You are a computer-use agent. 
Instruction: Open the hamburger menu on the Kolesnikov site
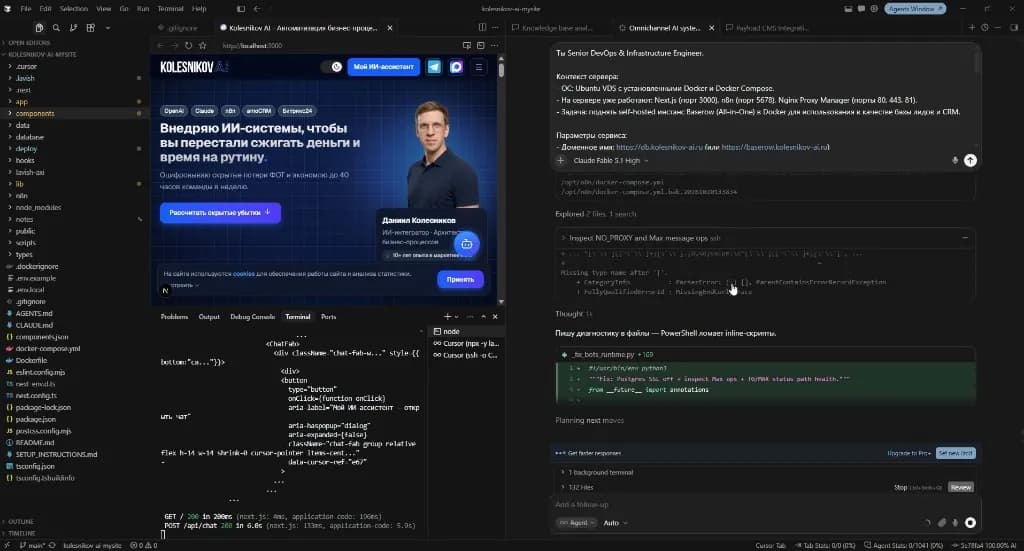tap(479, 67)
